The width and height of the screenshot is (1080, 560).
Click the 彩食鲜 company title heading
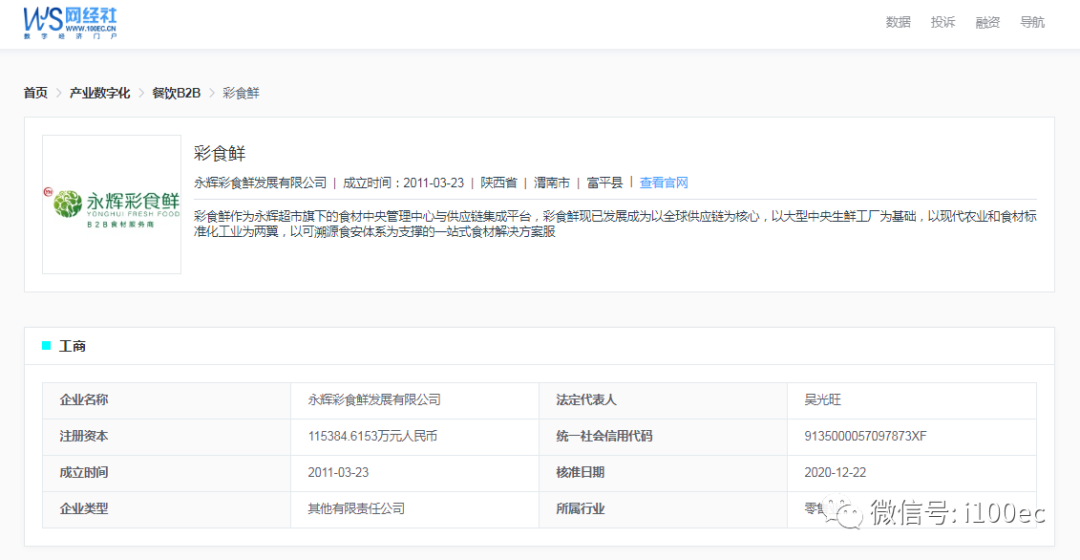pyautogui.click(x=219, y=154)
